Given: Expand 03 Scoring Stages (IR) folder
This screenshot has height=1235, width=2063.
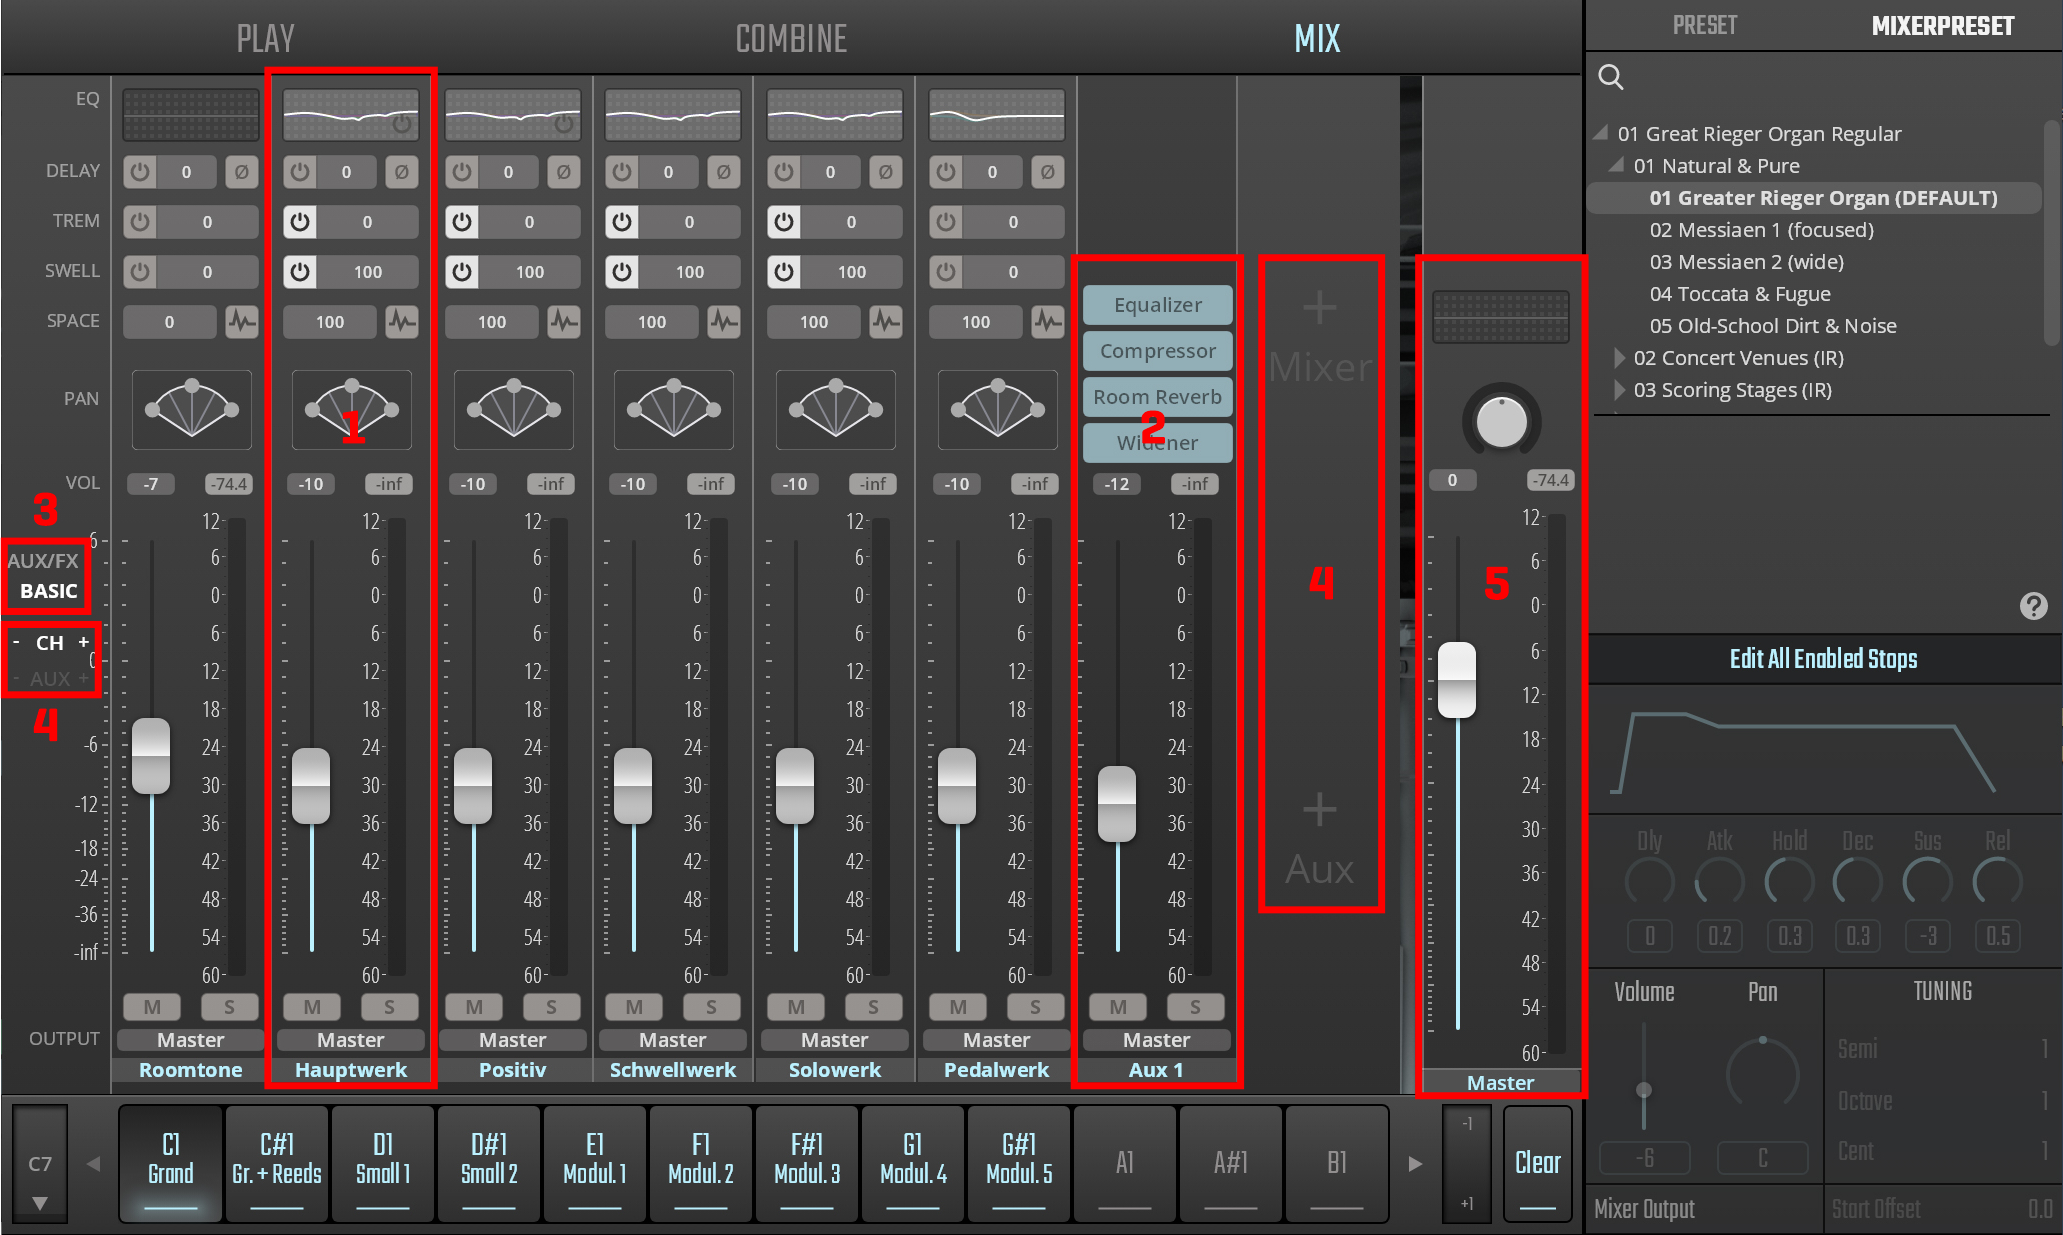Looking at the screenshot, I should (1620, 390).
